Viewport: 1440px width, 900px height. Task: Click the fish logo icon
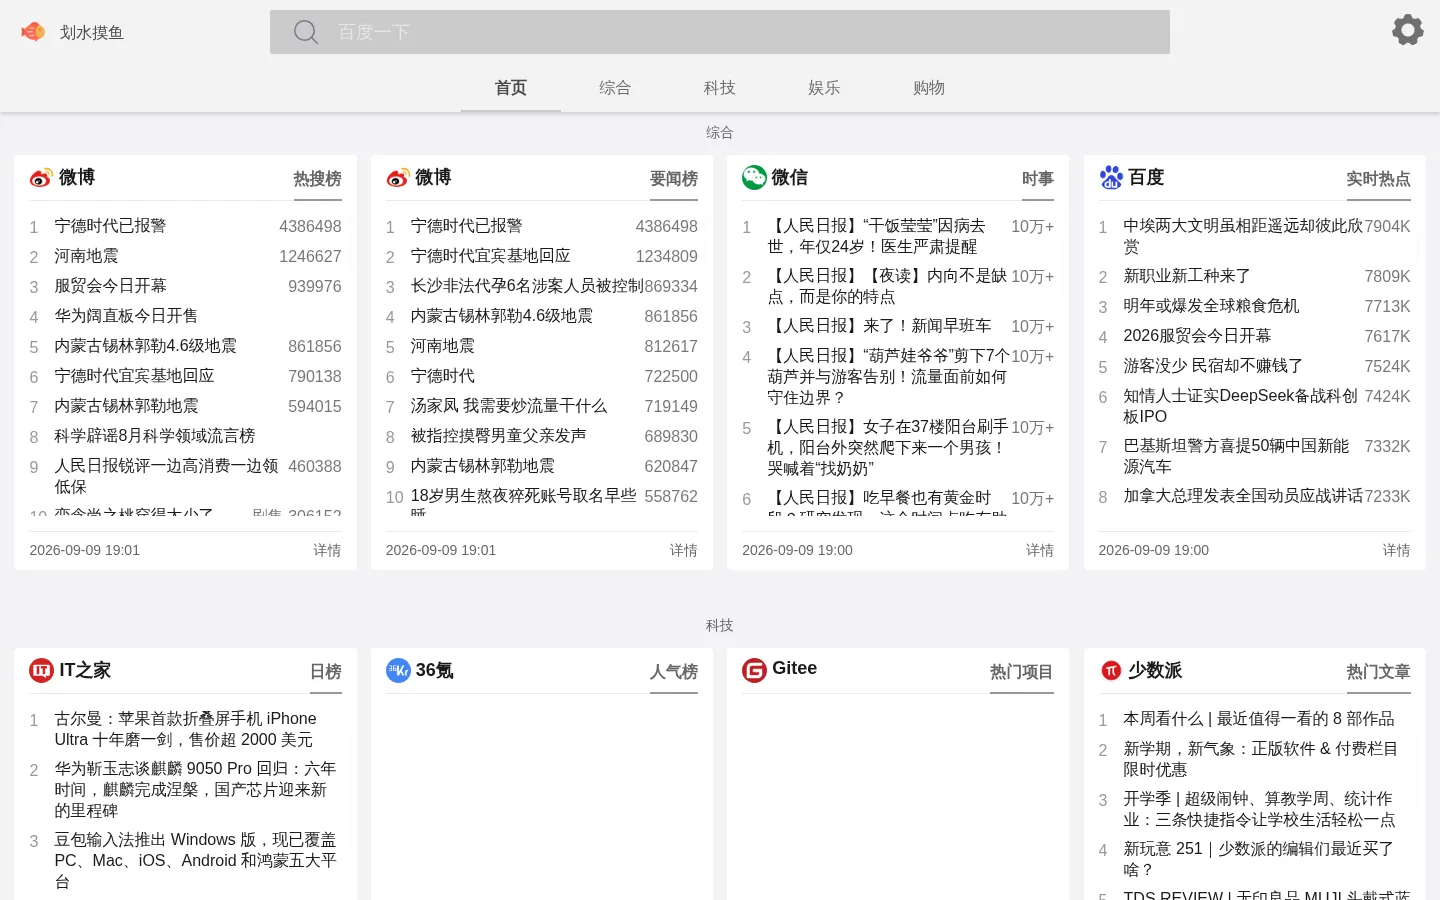tap(33, 32)
